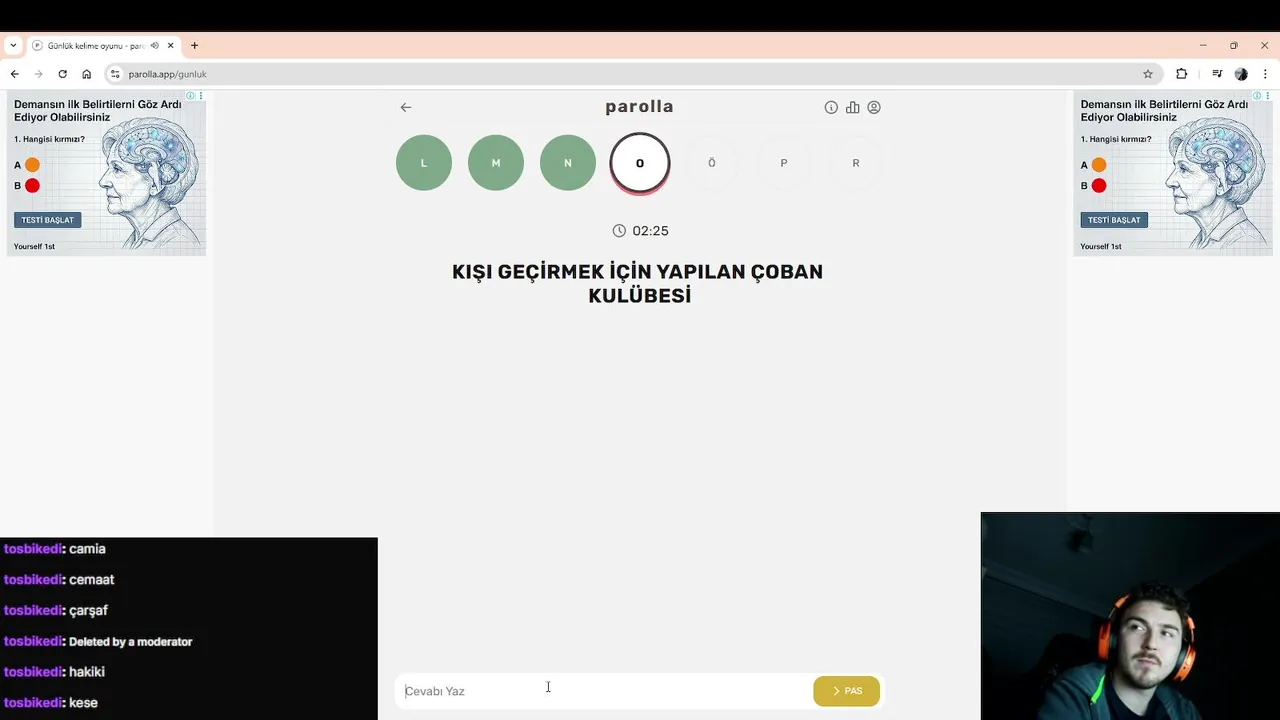The height and width of the screenshot is (720, 1280).
Task: Open the statistics bar chart icon
Action: point(852,107)
